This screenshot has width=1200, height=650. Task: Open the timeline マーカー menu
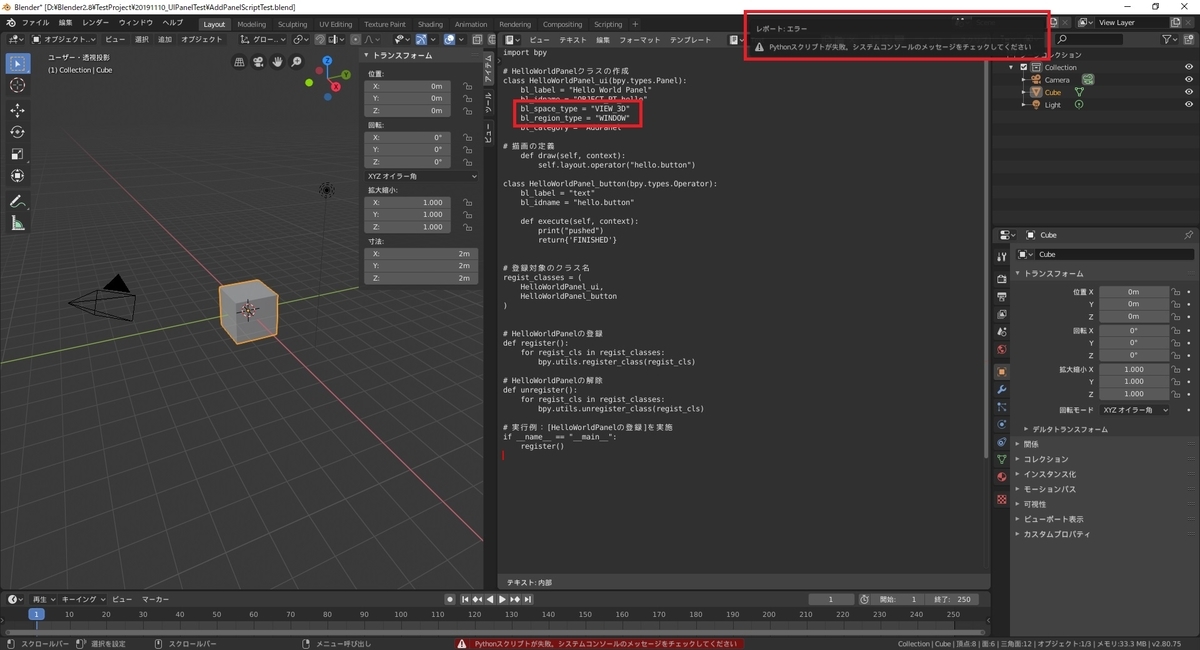(x=155, y=599)
